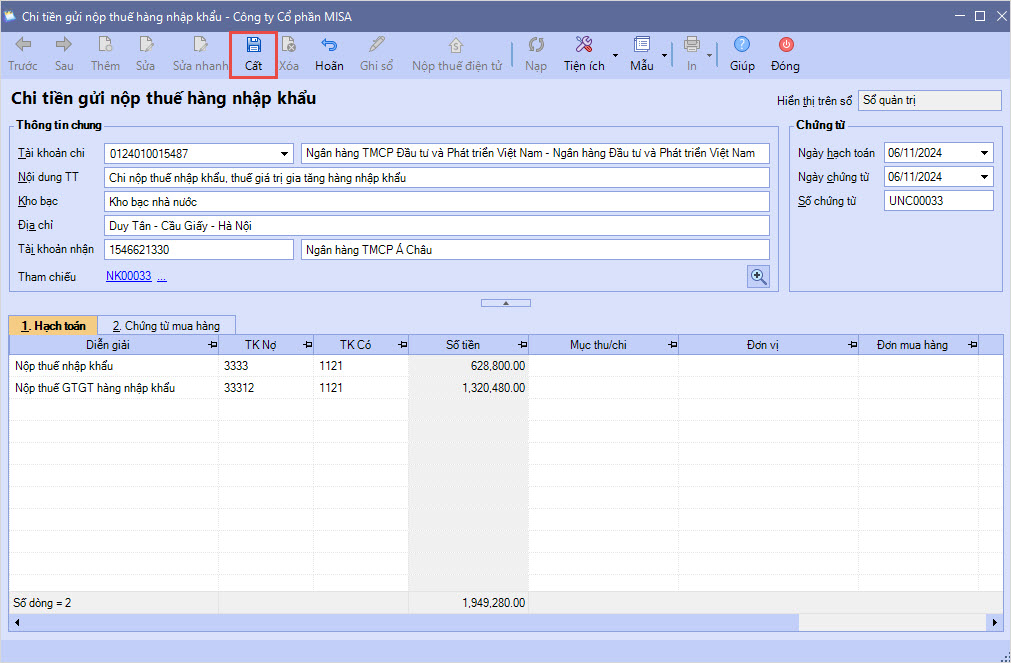The height and width of the screenshot is (663, 1011).
Task: Switch to Chứng từ mua hàng tab
Action: (166, 325)
